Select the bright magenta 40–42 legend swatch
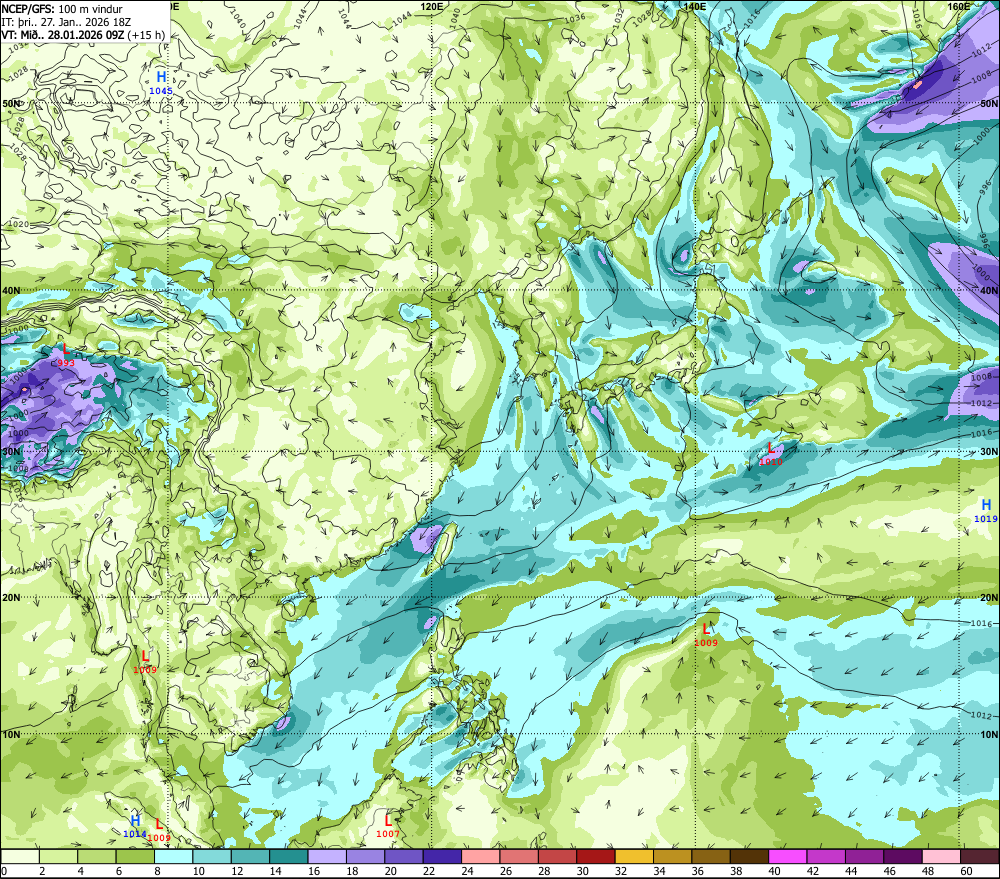The height and width of the screenshot is (879, 1000). (788, 856)
